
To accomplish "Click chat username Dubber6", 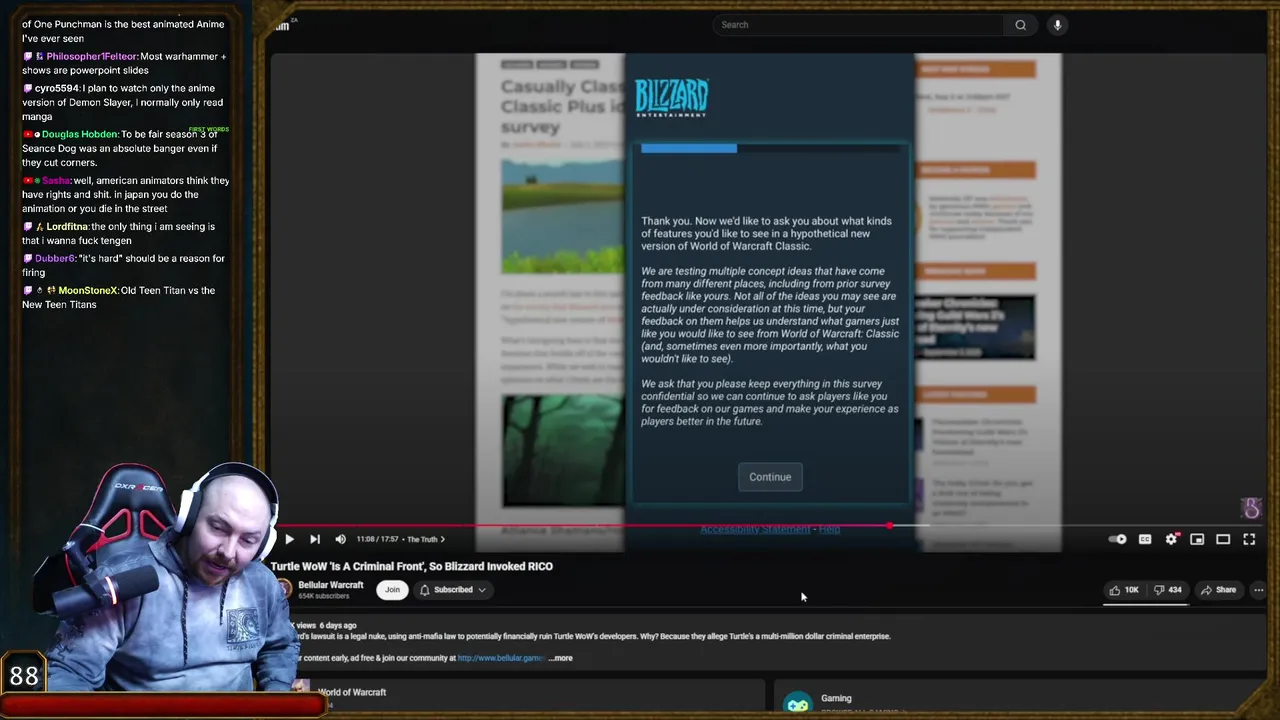I will [54, 258].
